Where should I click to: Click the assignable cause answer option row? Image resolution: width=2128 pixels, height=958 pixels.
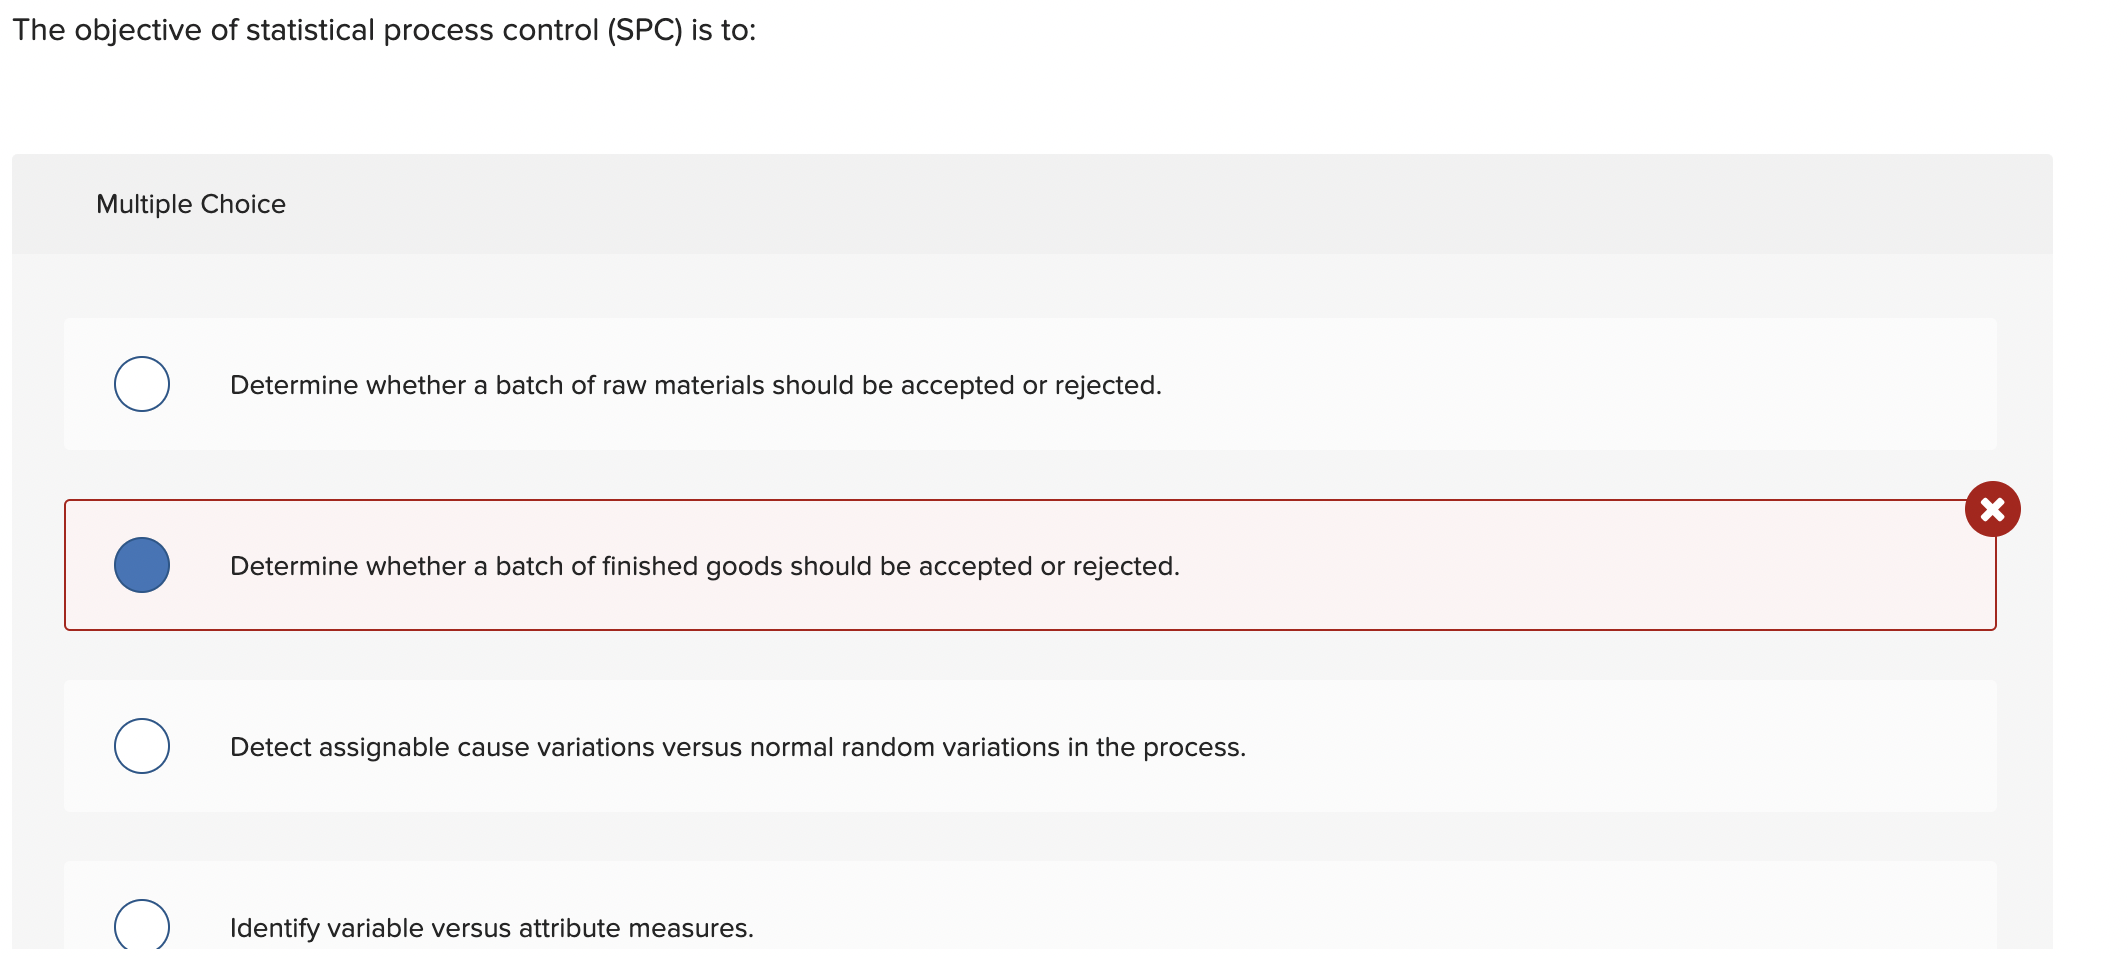1030,746
